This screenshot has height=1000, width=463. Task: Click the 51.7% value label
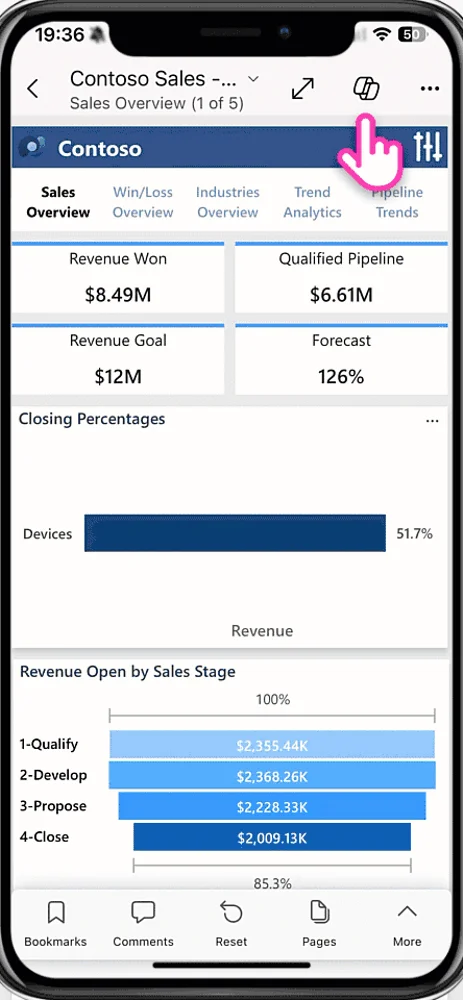(x=415, y=534)
